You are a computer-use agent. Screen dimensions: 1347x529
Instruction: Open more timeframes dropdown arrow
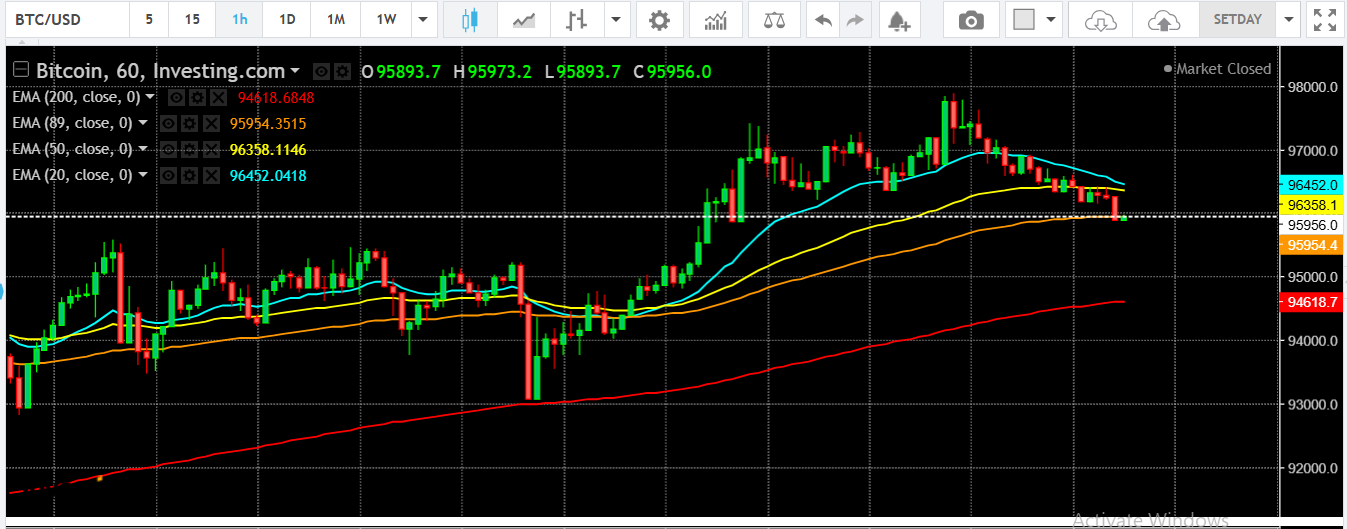pos(424,20)
